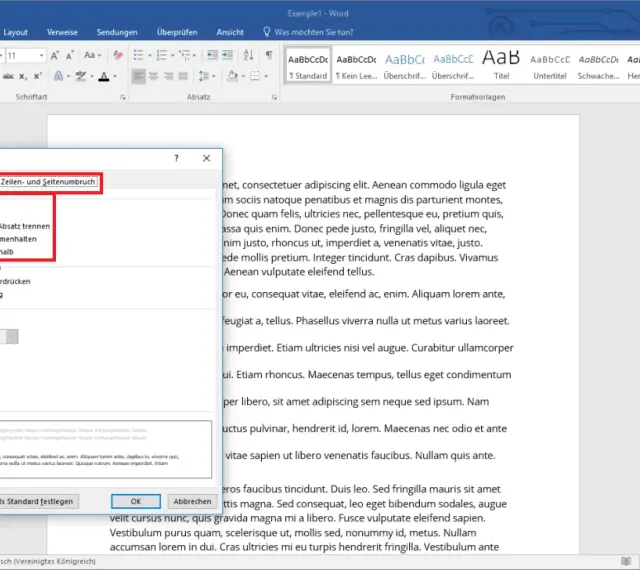
Task: Center the paragraph text
Action: click(153, 76)
